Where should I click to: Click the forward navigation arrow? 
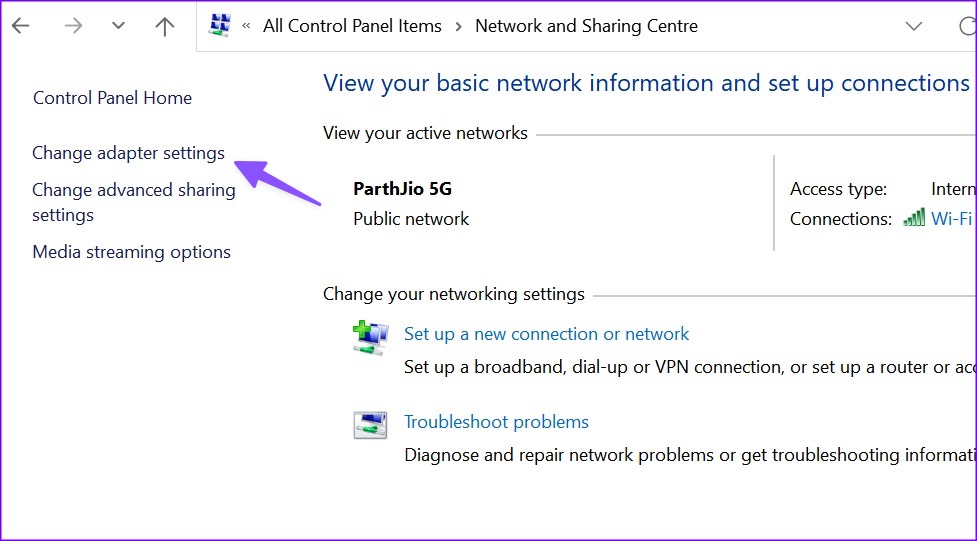(73, 26)
